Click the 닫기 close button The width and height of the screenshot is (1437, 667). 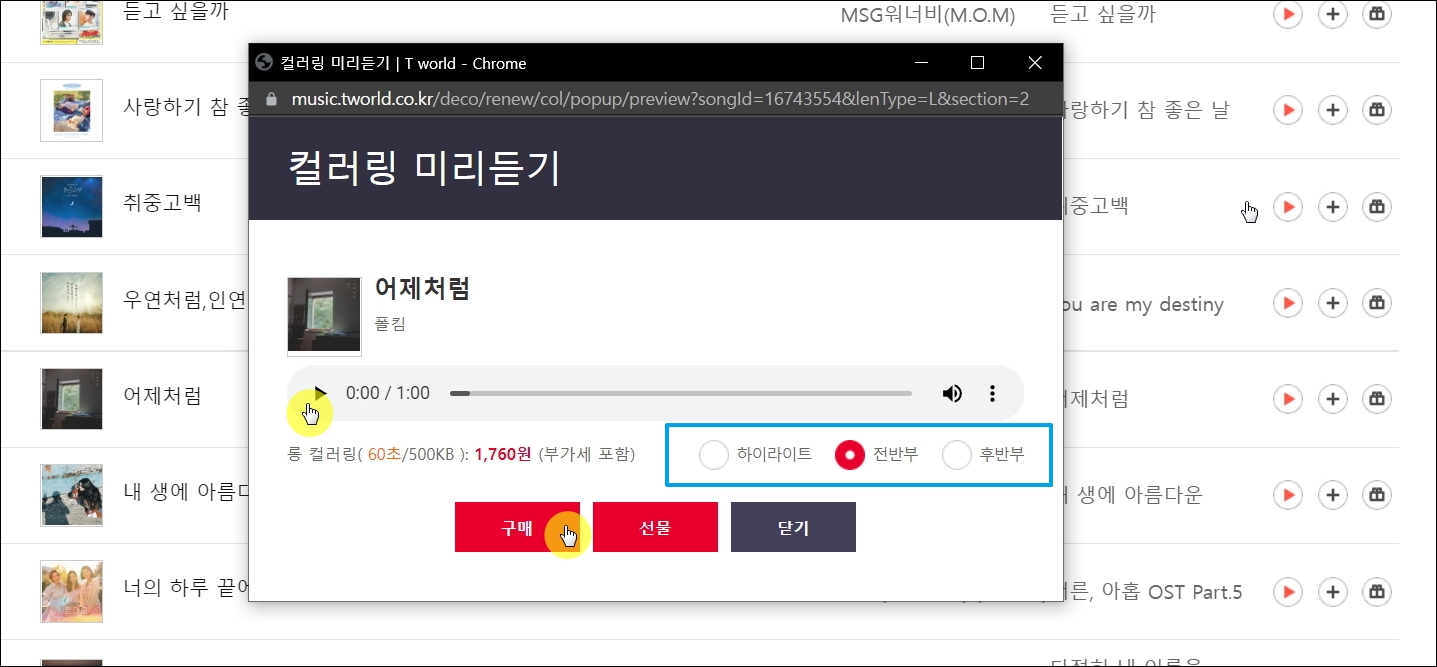click(793, 527)
